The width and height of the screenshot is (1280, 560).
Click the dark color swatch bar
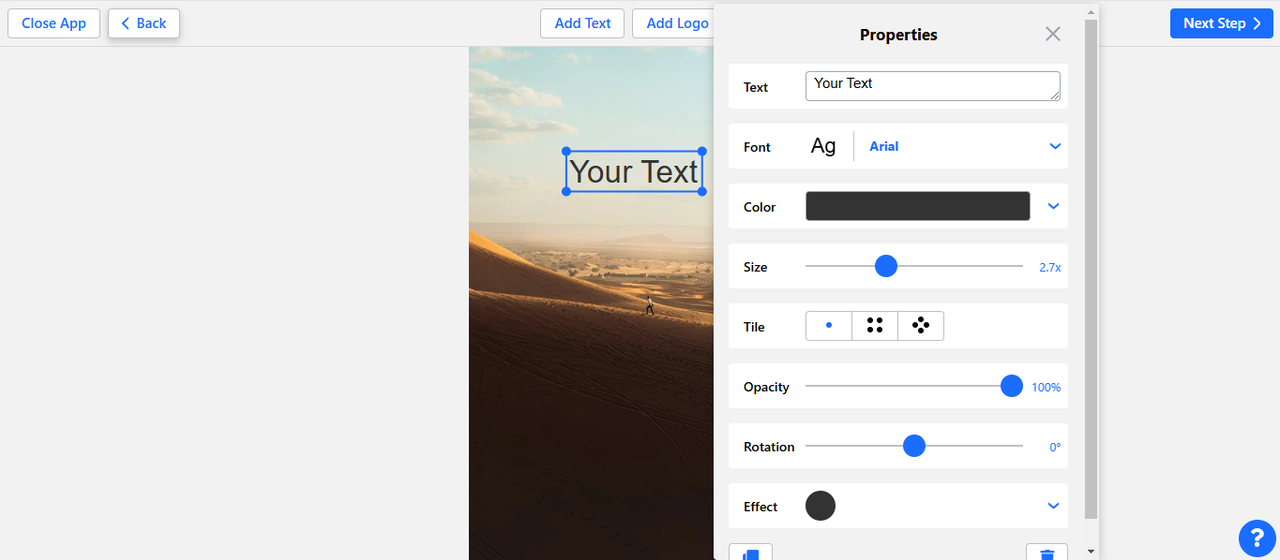[x=918, y=206]
